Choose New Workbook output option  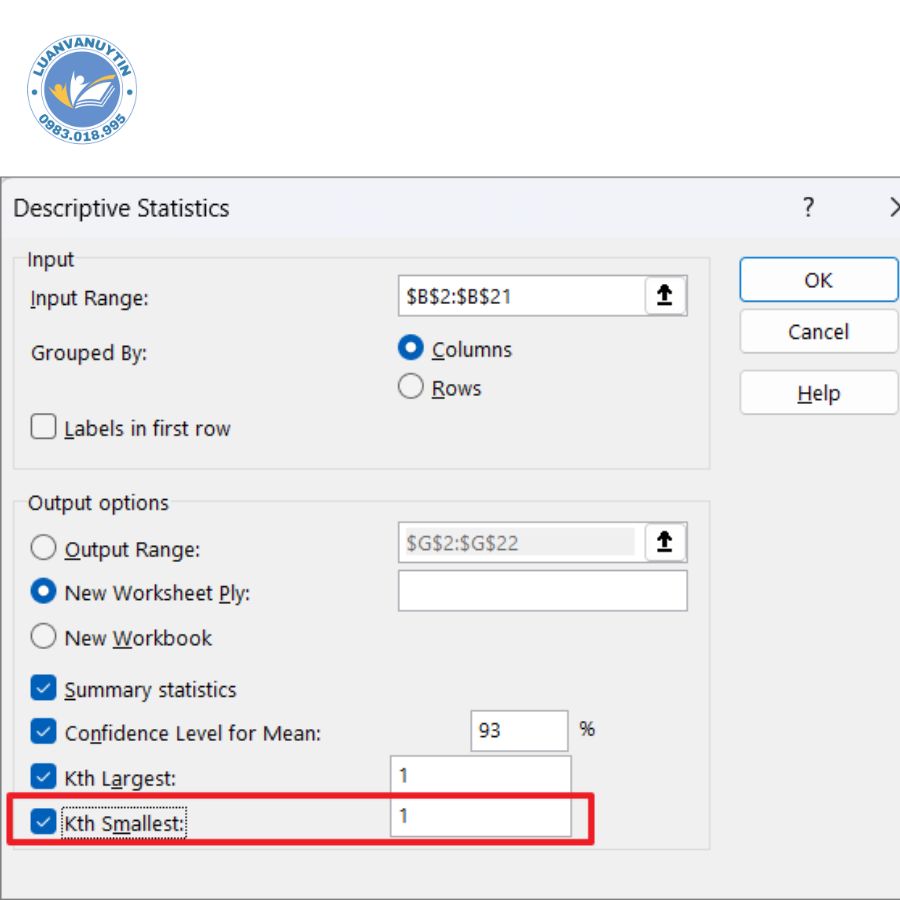44,637
